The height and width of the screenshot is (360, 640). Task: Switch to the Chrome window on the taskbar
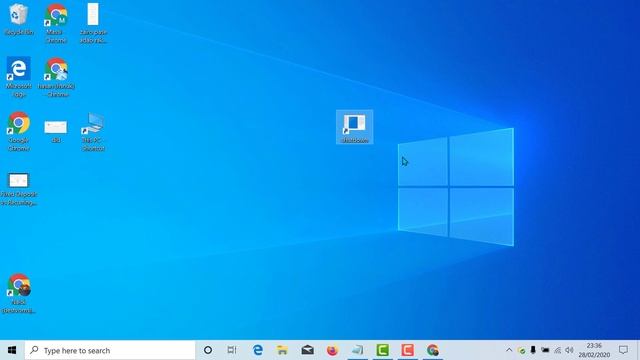coord(433,350)
